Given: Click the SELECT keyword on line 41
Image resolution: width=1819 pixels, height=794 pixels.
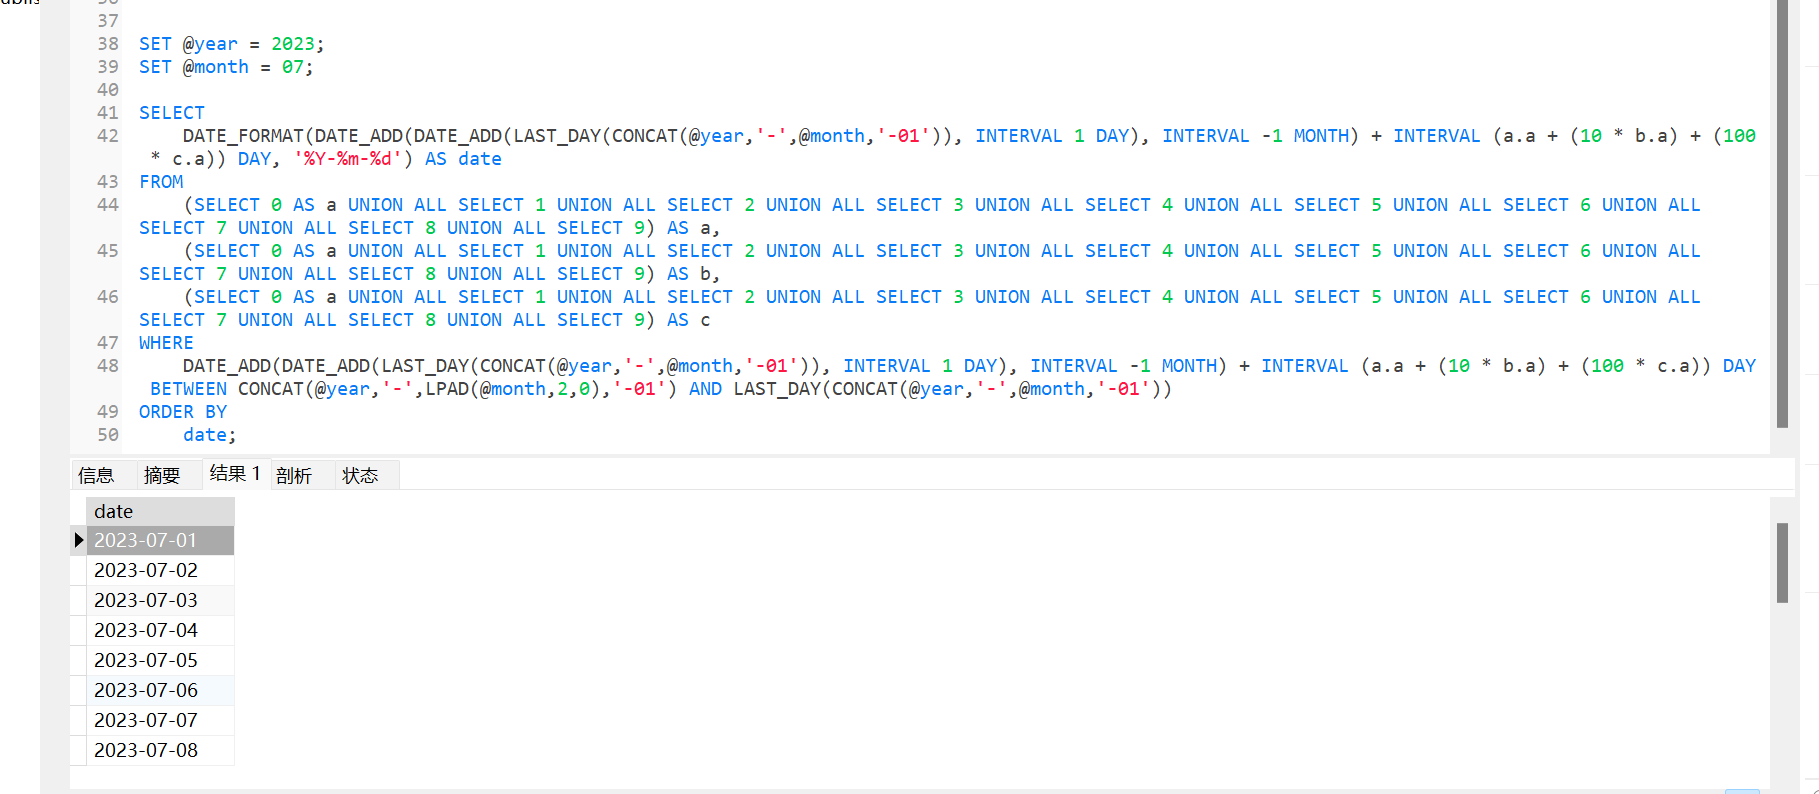Looking at the screenshot, I should [172, 113].
